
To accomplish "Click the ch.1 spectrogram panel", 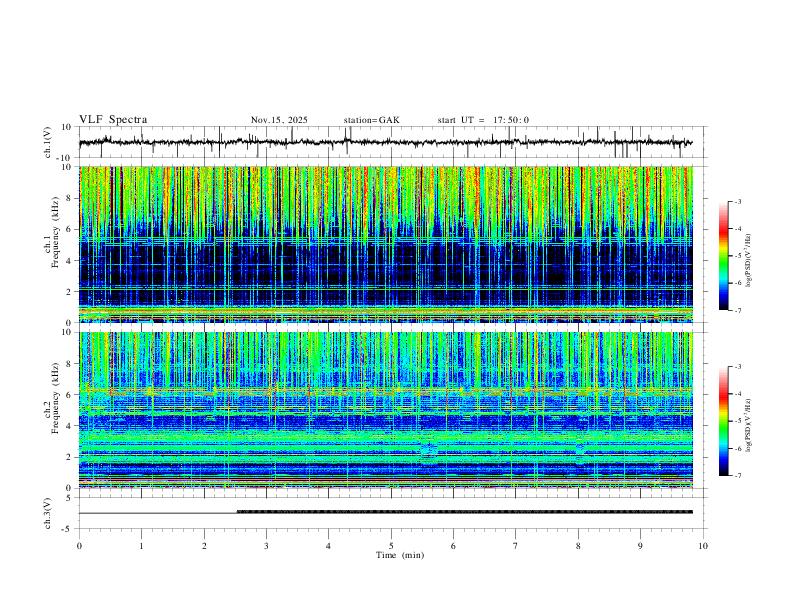I will click(386, 244).
